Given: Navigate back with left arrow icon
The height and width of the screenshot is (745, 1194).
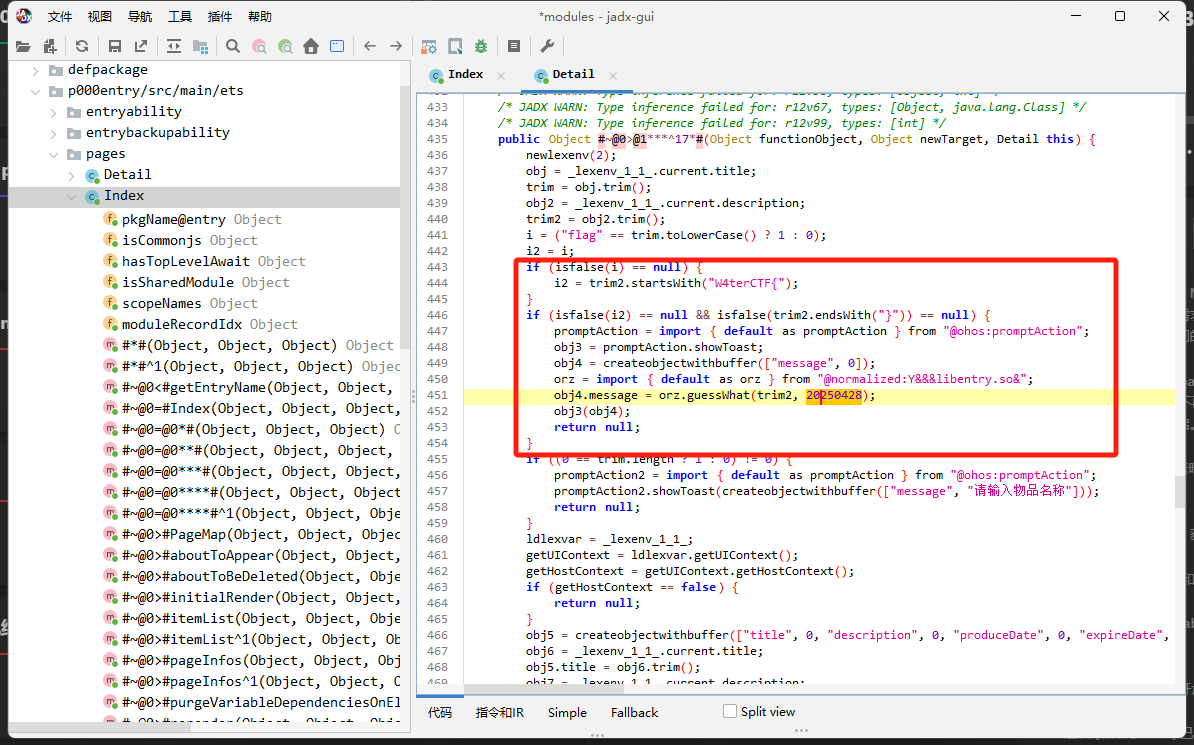Looking at the screenshot, I should [370, 46].
